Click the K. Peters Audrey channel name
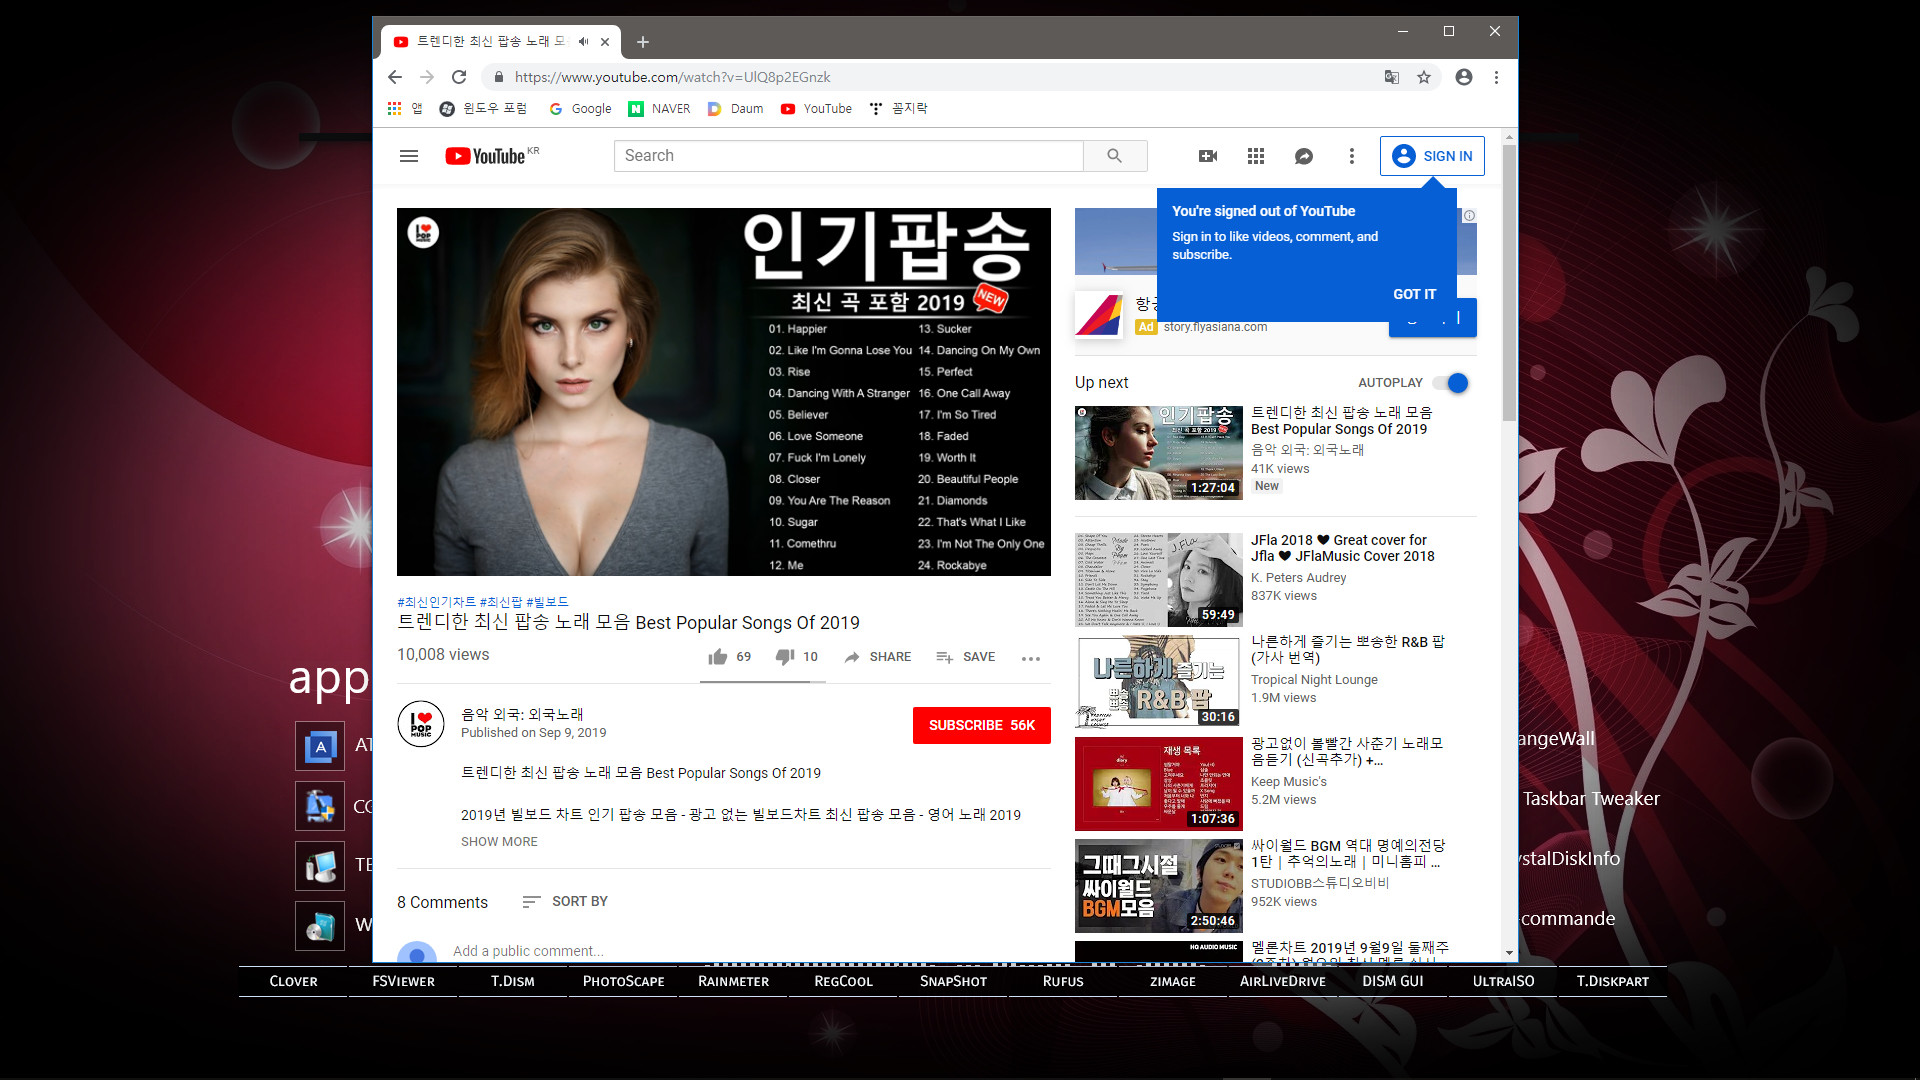 pos(1298,578)
